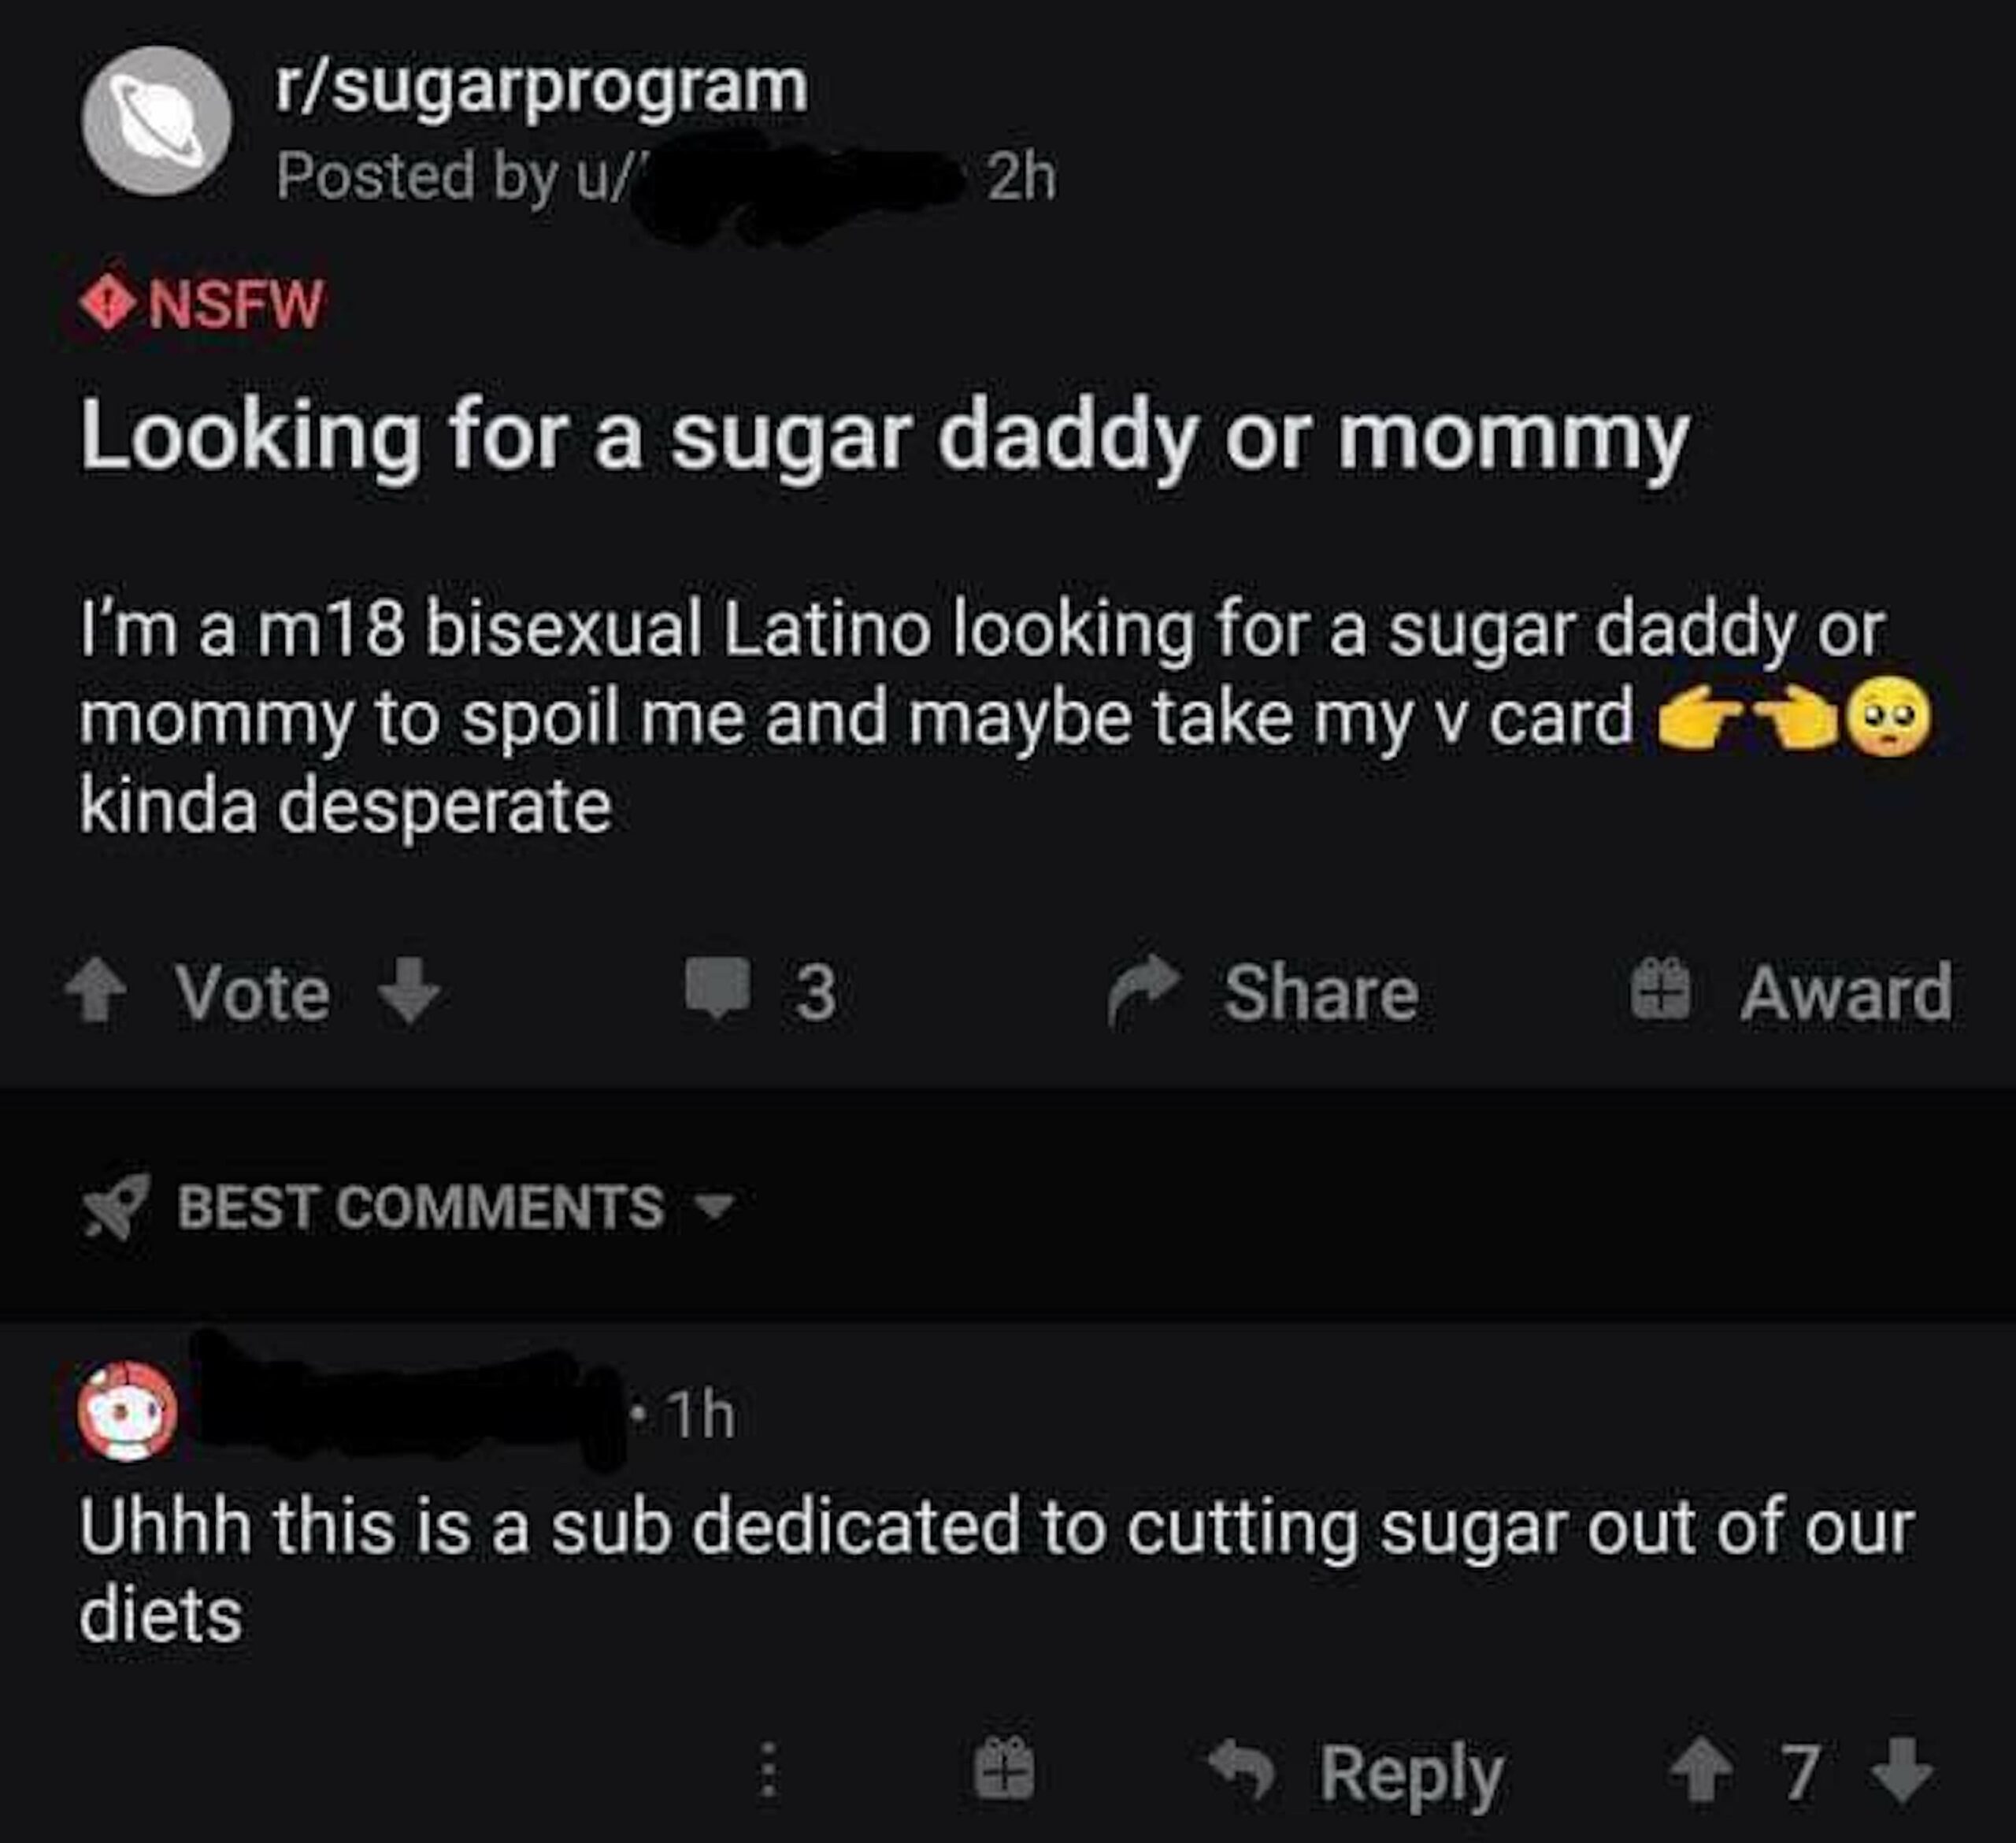Downvote the comment about cutting sugar
This screenshot has width=2016, height=1843.
pos(1903,1770)
